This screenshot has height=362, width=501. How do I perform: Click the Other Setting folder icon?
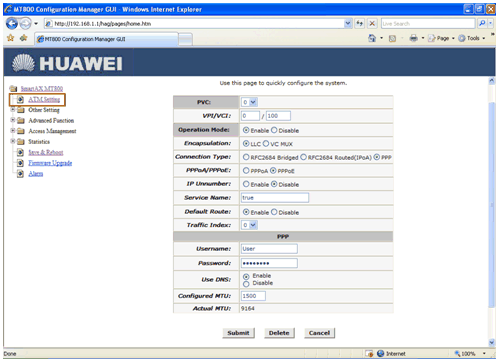coord(21,110)
